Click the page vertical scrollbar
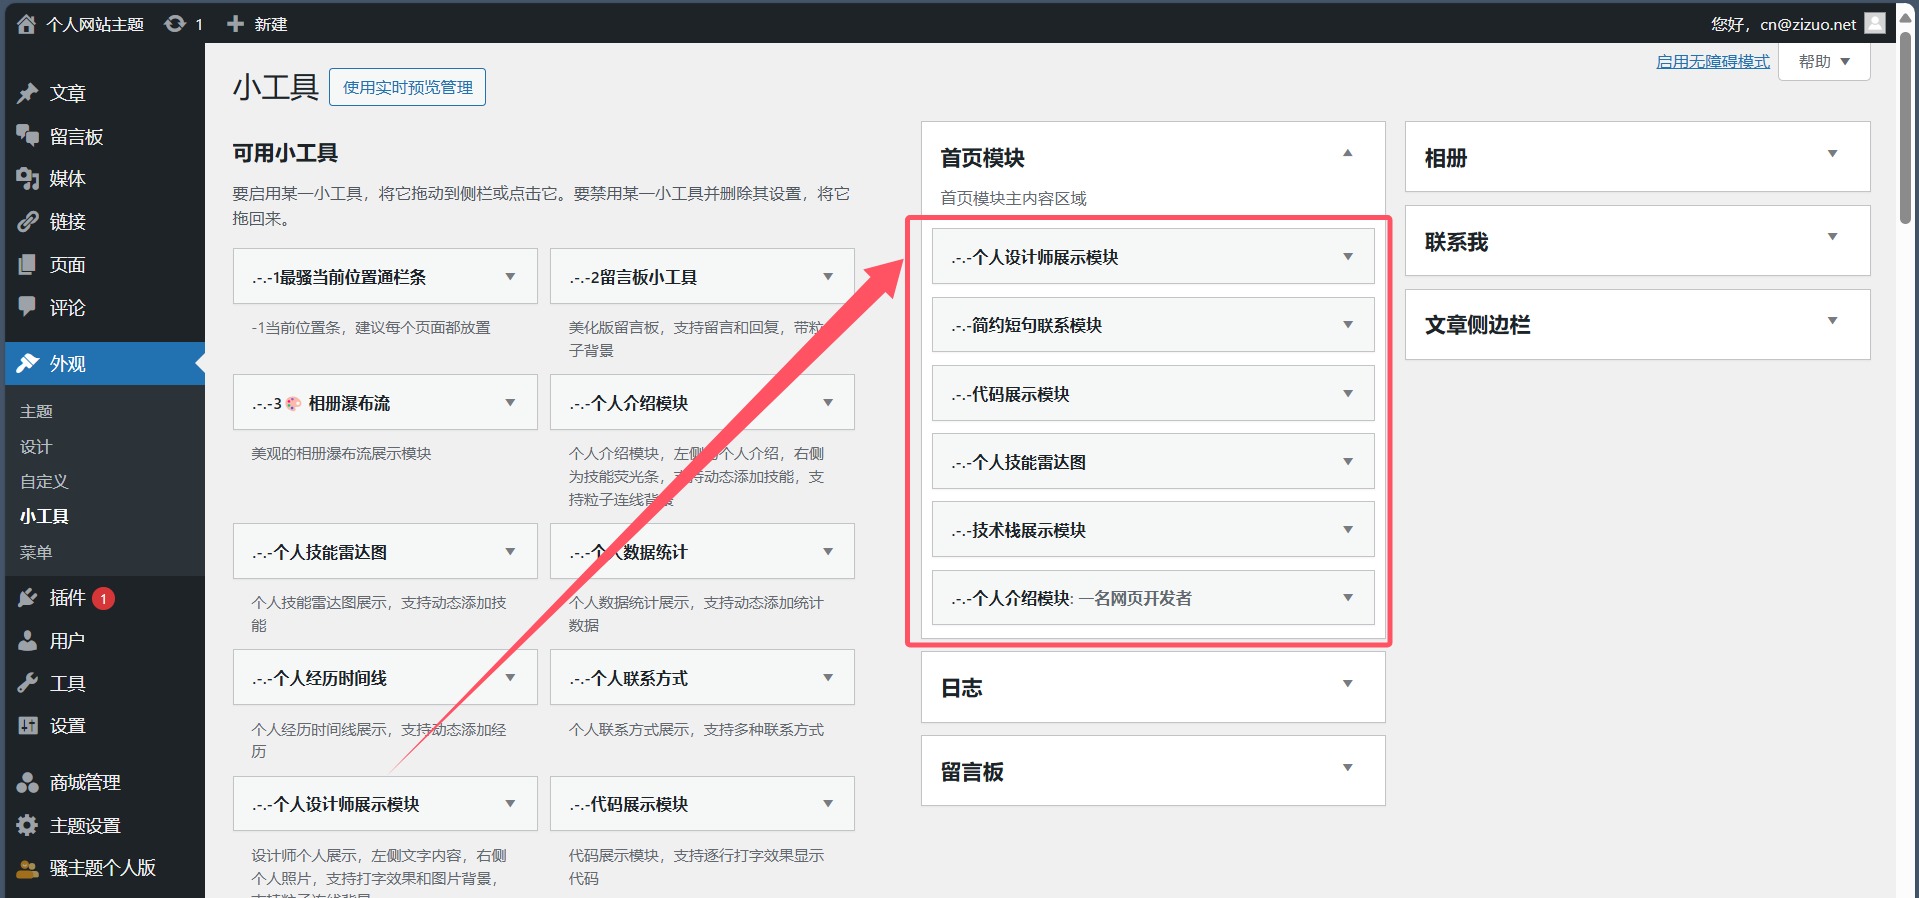The height and width of the screenshot is (898, 1919). tap(1905, 130)
